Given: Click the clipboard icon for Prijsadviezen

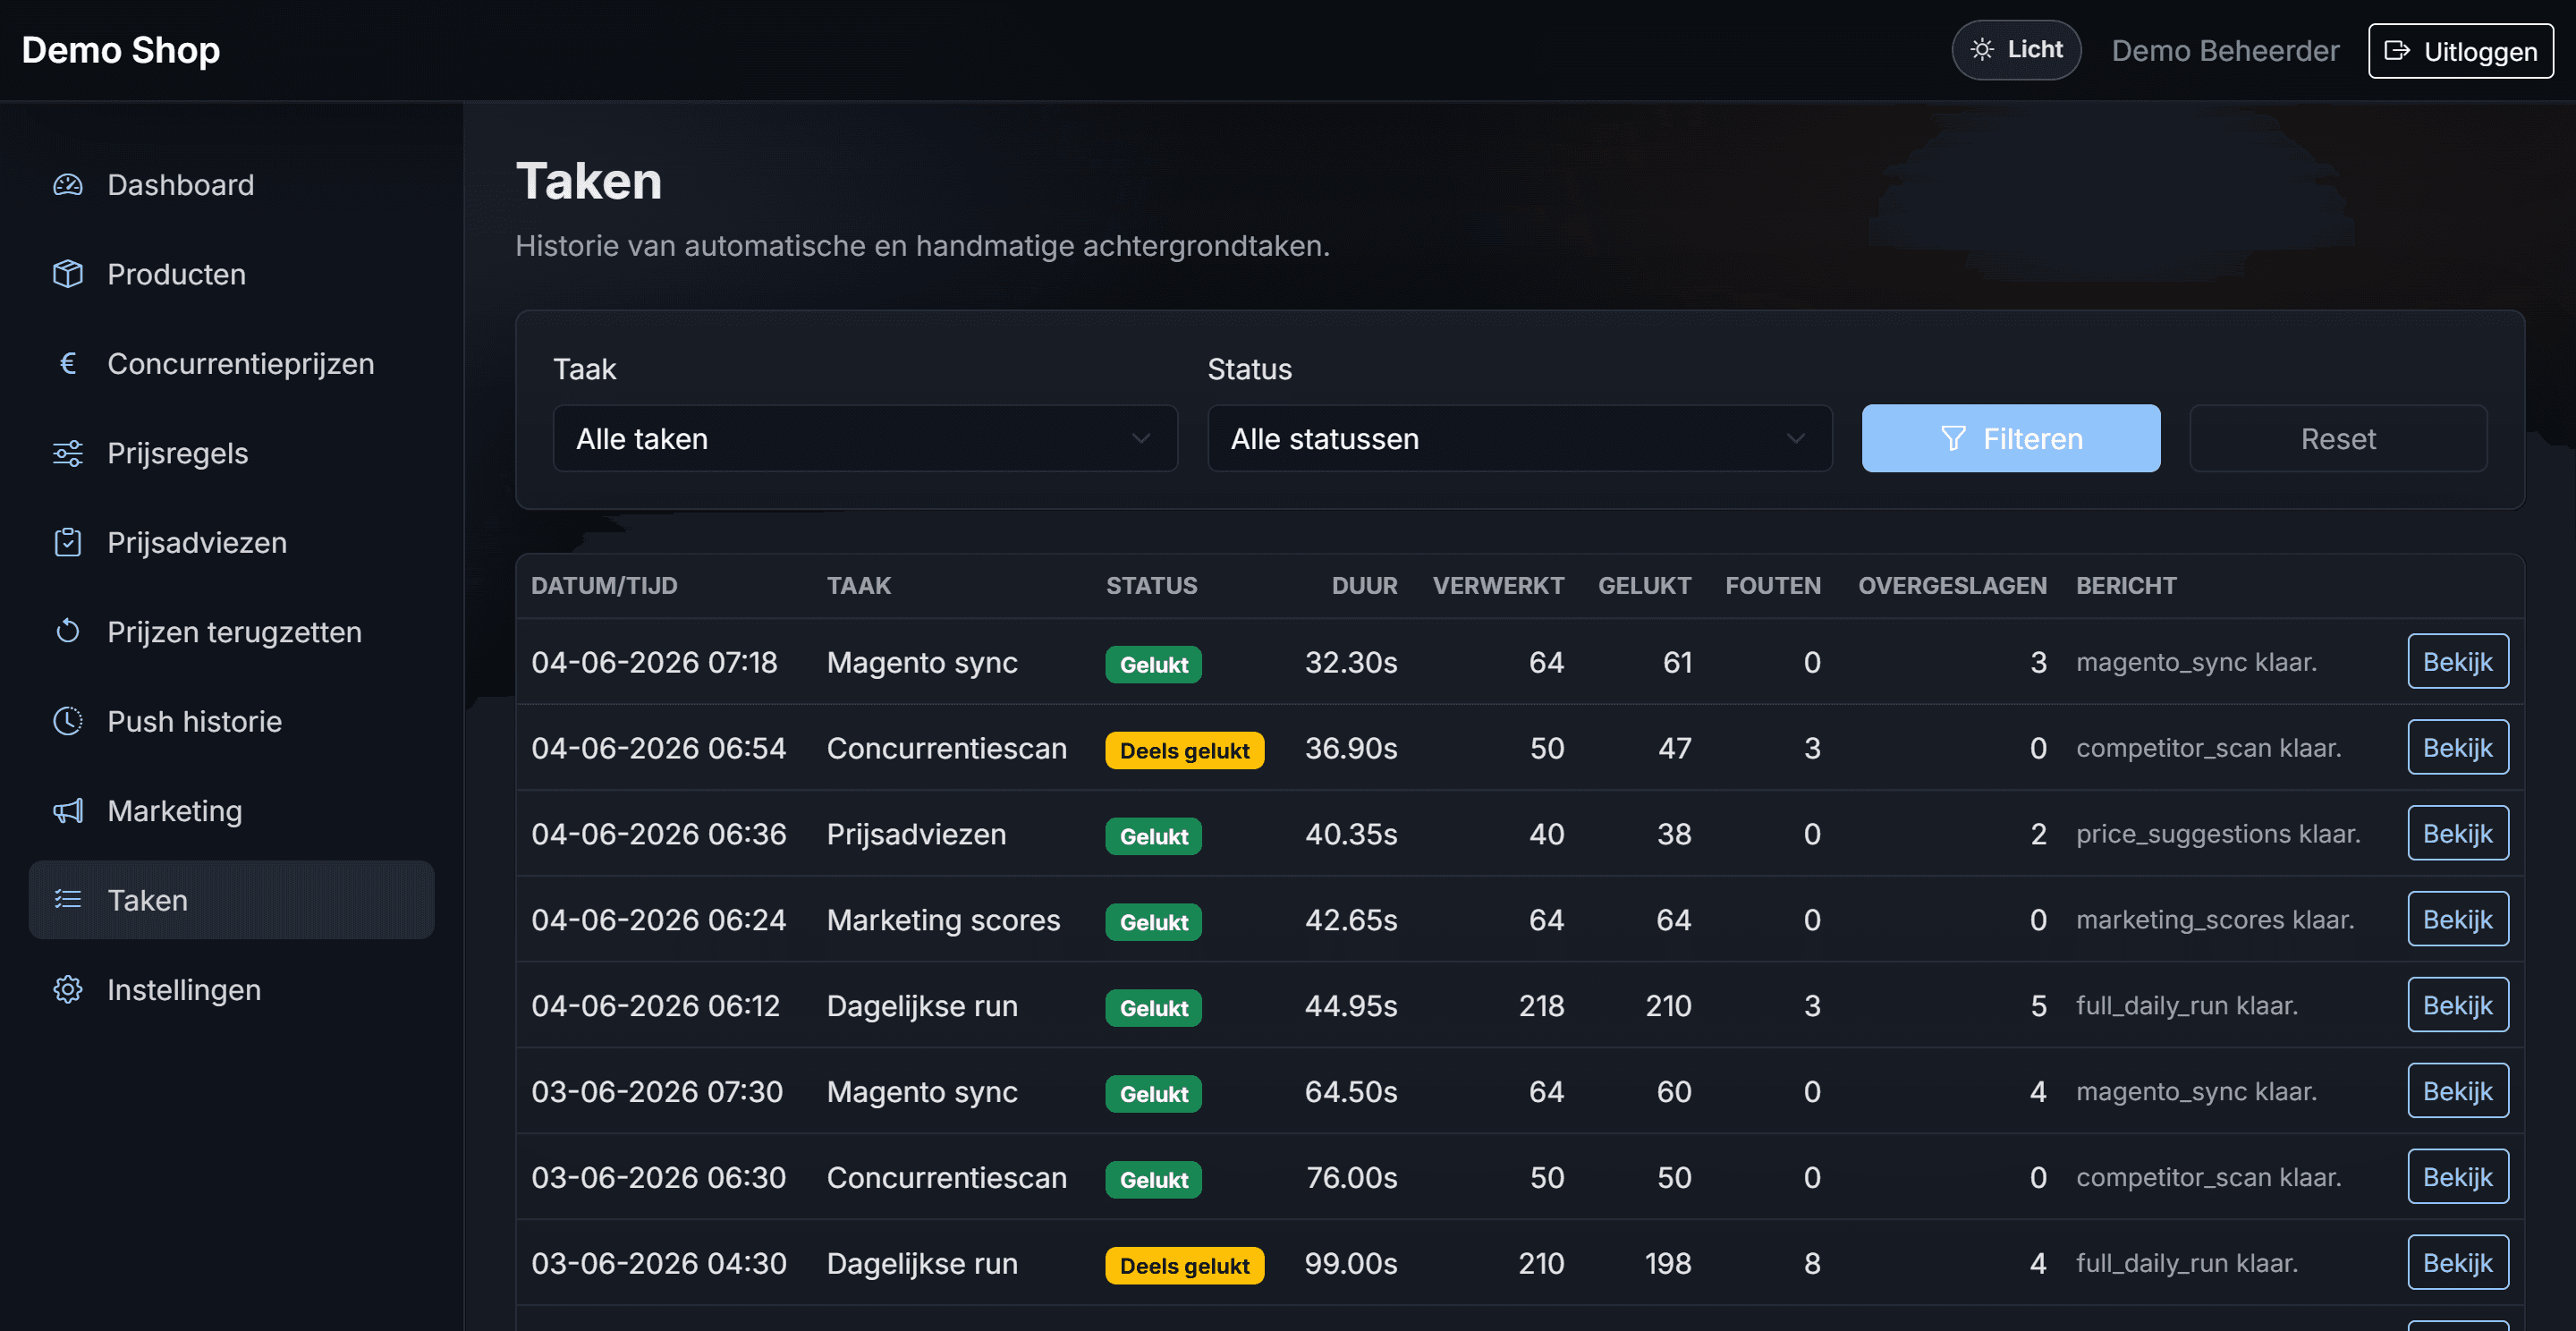Looking at the screenshot, I should coord(68,542).
